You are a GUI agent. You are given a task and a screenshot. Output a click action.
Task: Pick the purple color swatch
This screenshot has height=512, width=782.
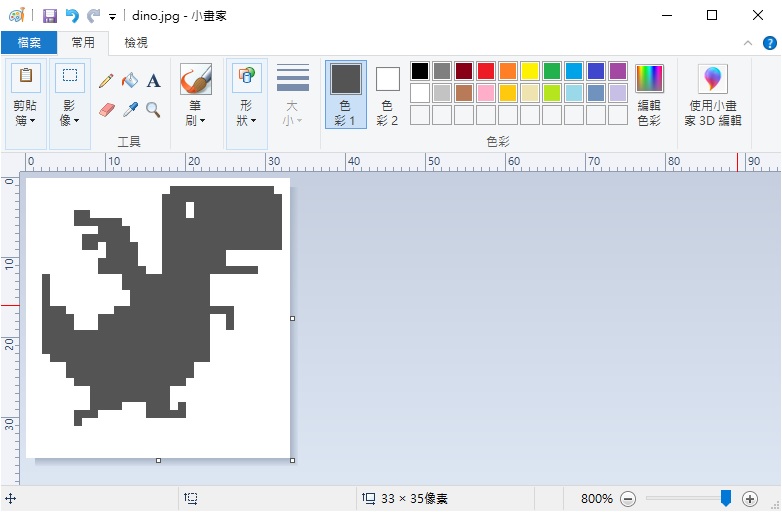tap(618, 71)
